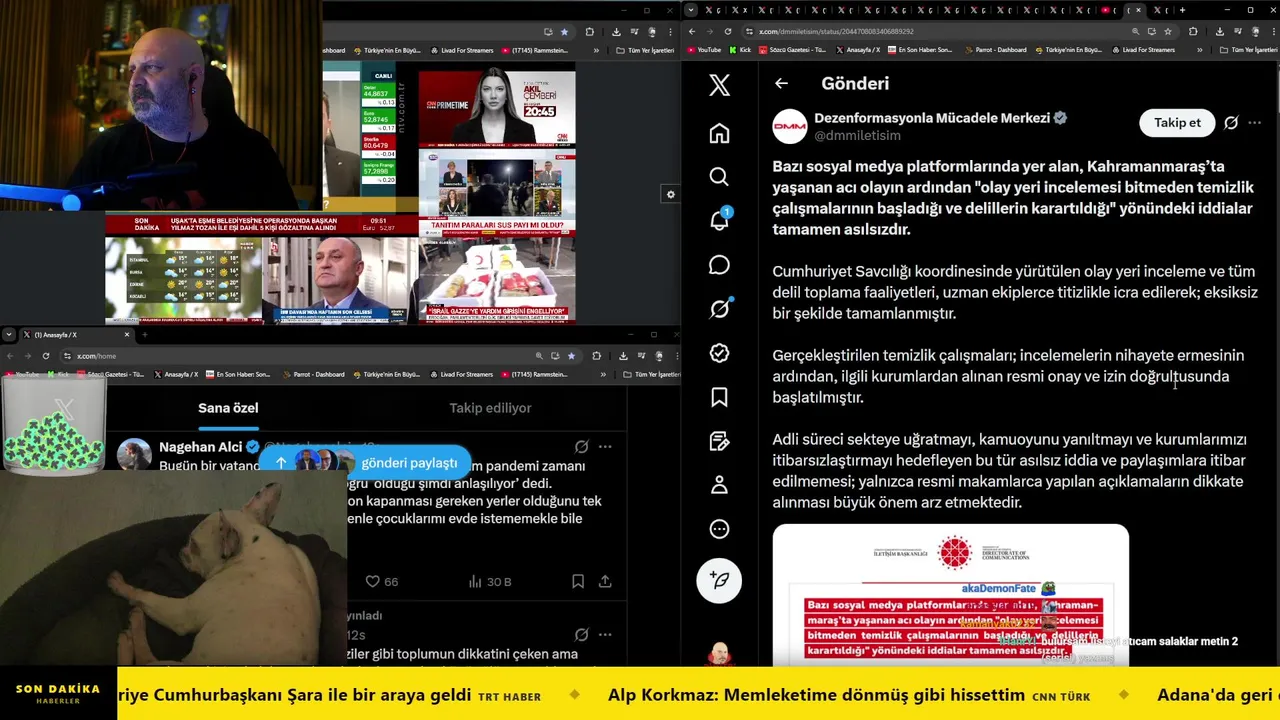Switch to Takip ediyor tab
This screenshot has height=720, width=1280.
click(x=490, y=408)
